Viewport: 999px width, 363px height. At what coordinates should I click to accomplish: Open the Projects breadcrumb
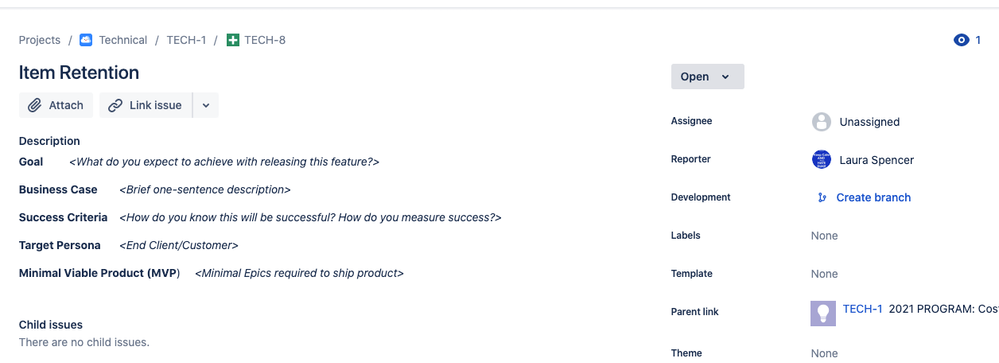tap(40, 40)
